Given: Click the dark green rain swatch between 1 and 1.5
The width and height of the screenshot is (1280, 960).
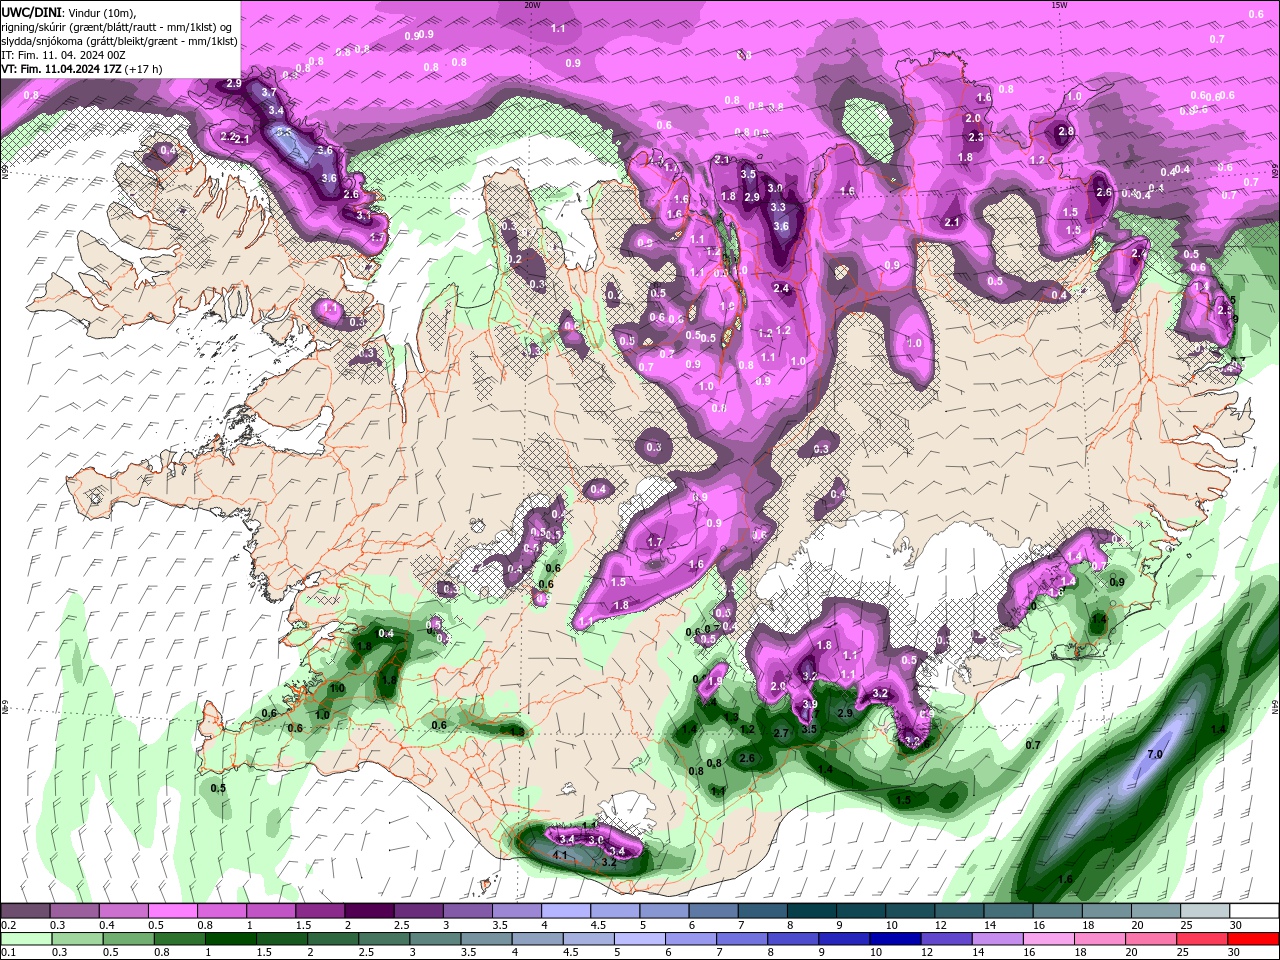Looking at the screenshot, I should [x=230, y=939].
